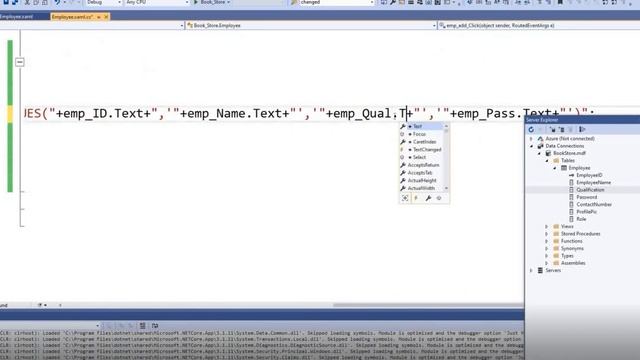The width and height of the screenshot is (640, 360).
Task: Click Employee table grid icon
Action: coord(564,168)
